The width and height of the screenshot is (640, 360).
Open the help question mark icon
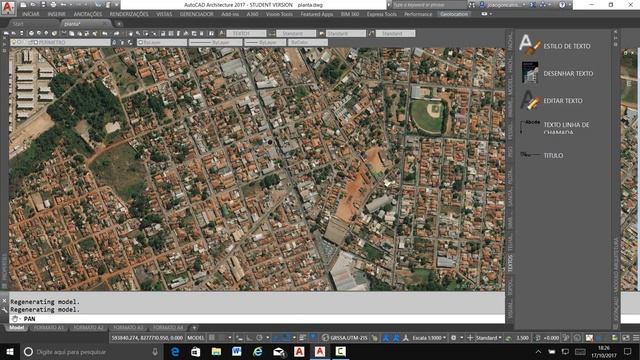562,5
